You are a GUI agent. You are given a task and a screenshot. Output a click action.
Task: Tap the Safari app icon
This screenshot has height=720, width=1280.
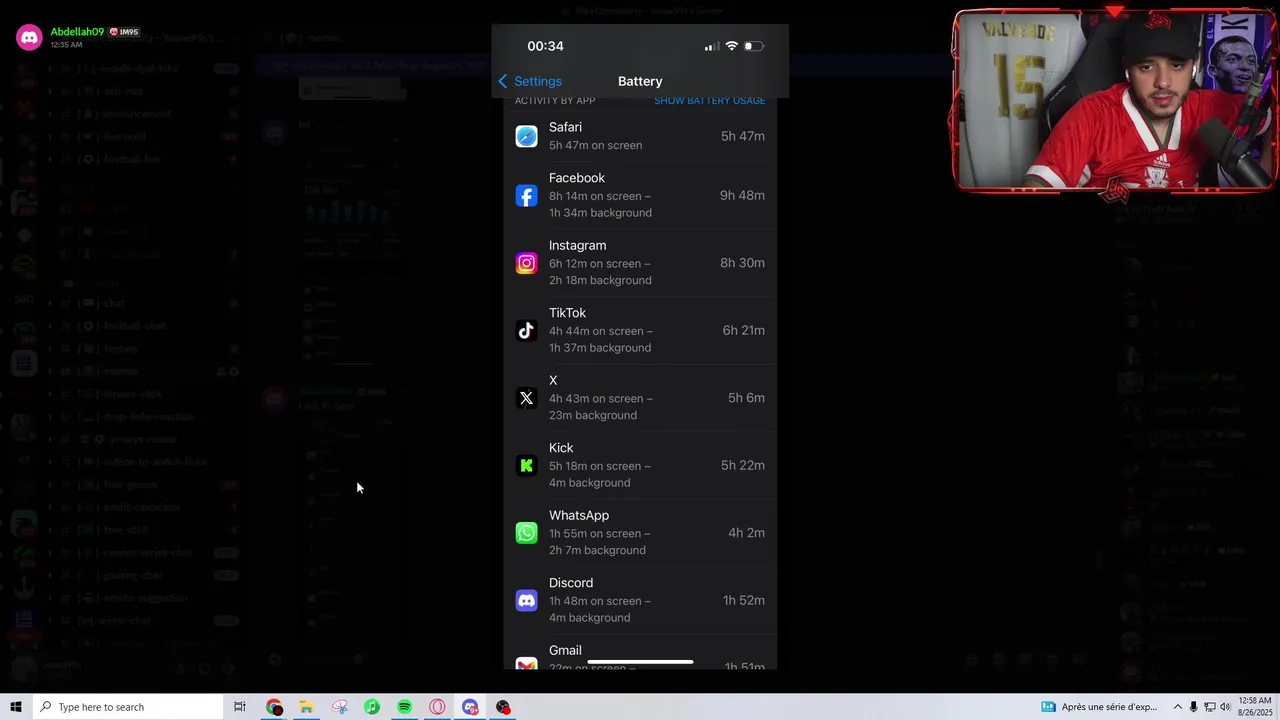tap(526, 136)
